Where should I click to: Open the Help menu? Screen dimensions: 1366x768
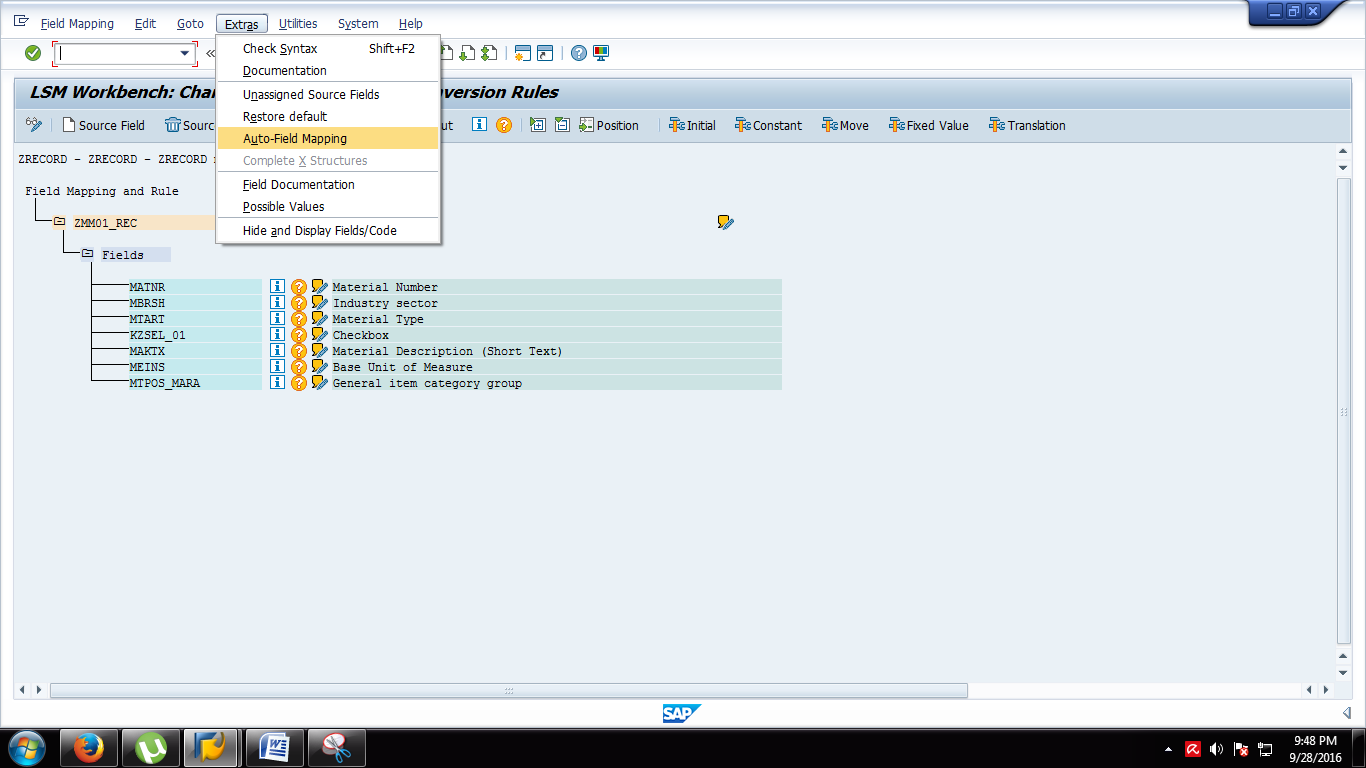[x=410, y=24]
